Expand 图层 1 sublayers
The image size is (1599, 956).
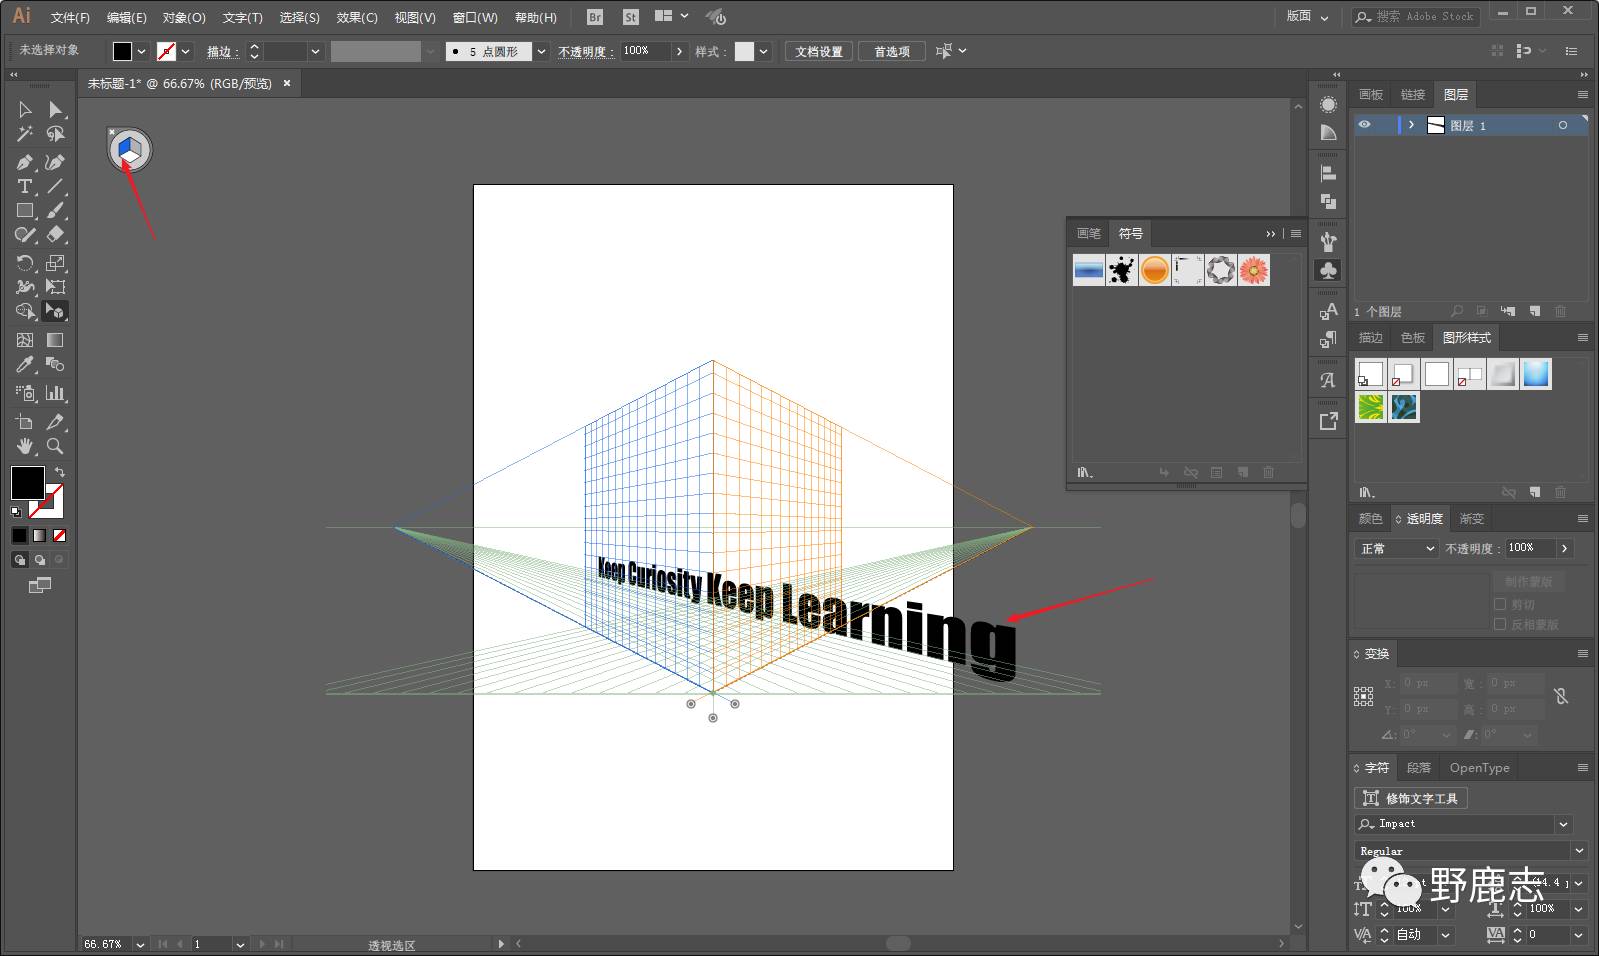[1411, 125]
